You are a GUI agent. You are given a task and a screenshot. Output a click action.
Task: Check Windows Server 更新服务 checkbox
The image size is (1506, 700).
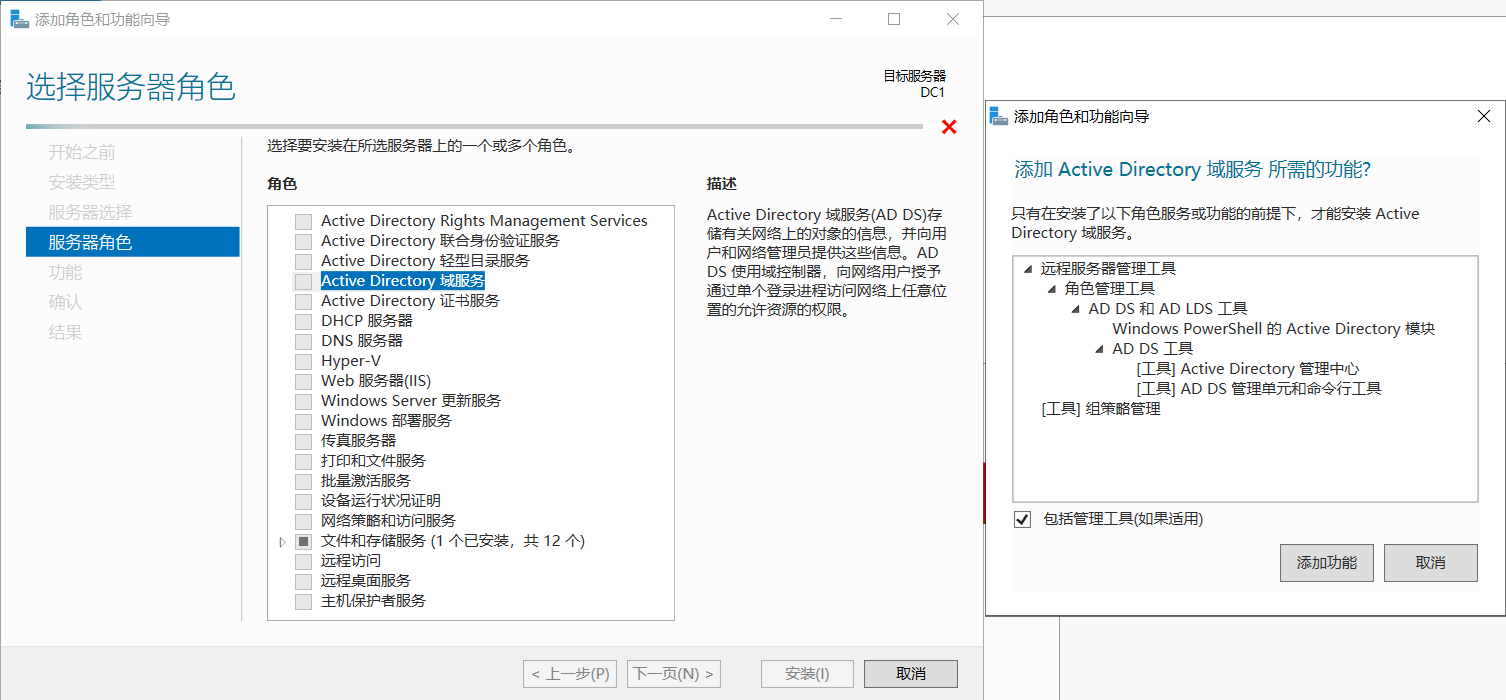(303, 401)
